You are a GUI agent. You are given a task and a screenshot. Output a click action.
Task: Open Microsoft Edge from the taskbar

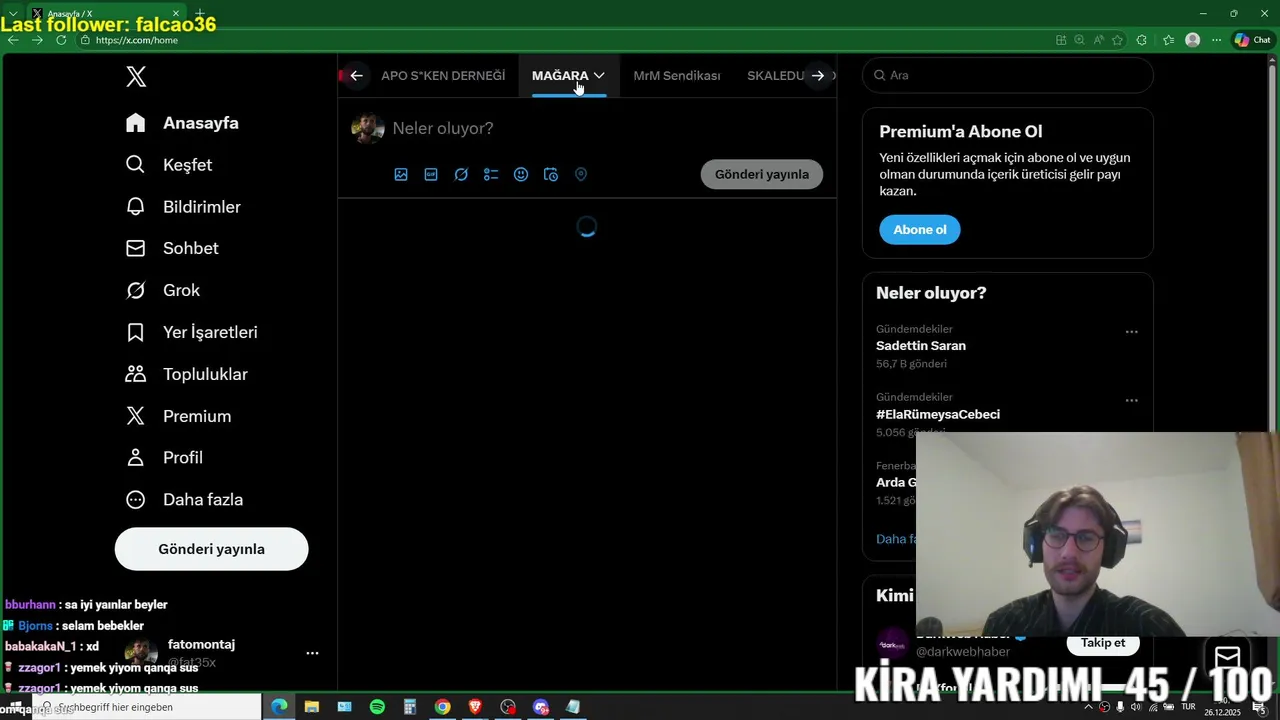(279, 707)
